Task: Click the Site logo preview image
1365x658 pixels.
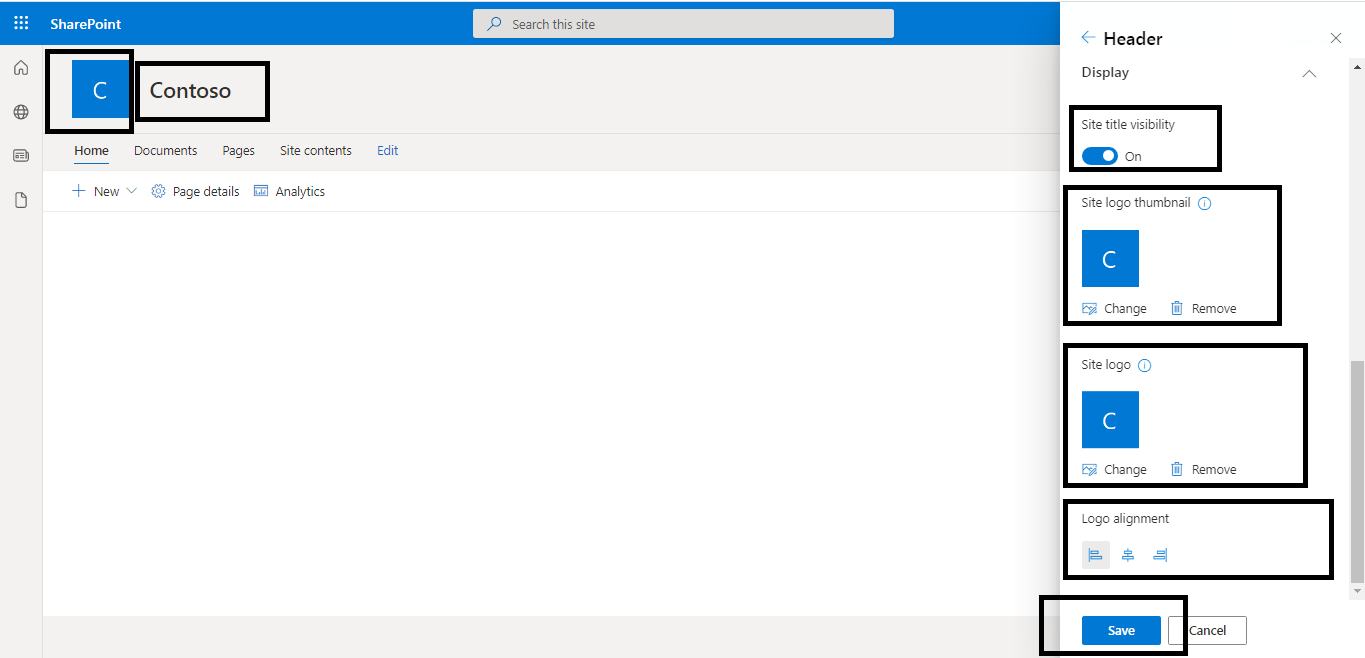Action: pyautogui.click(x=1110, y=419)
